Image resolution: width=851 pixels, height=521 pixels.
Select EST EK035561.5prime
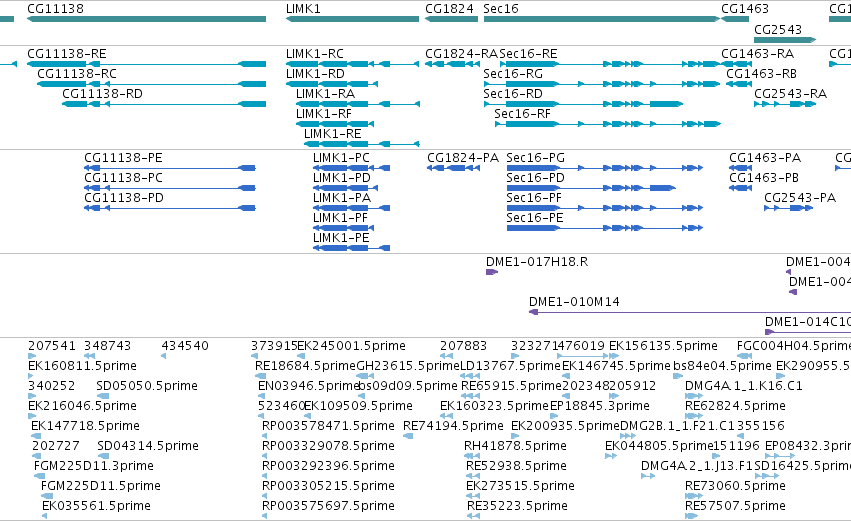pos(97,506)
